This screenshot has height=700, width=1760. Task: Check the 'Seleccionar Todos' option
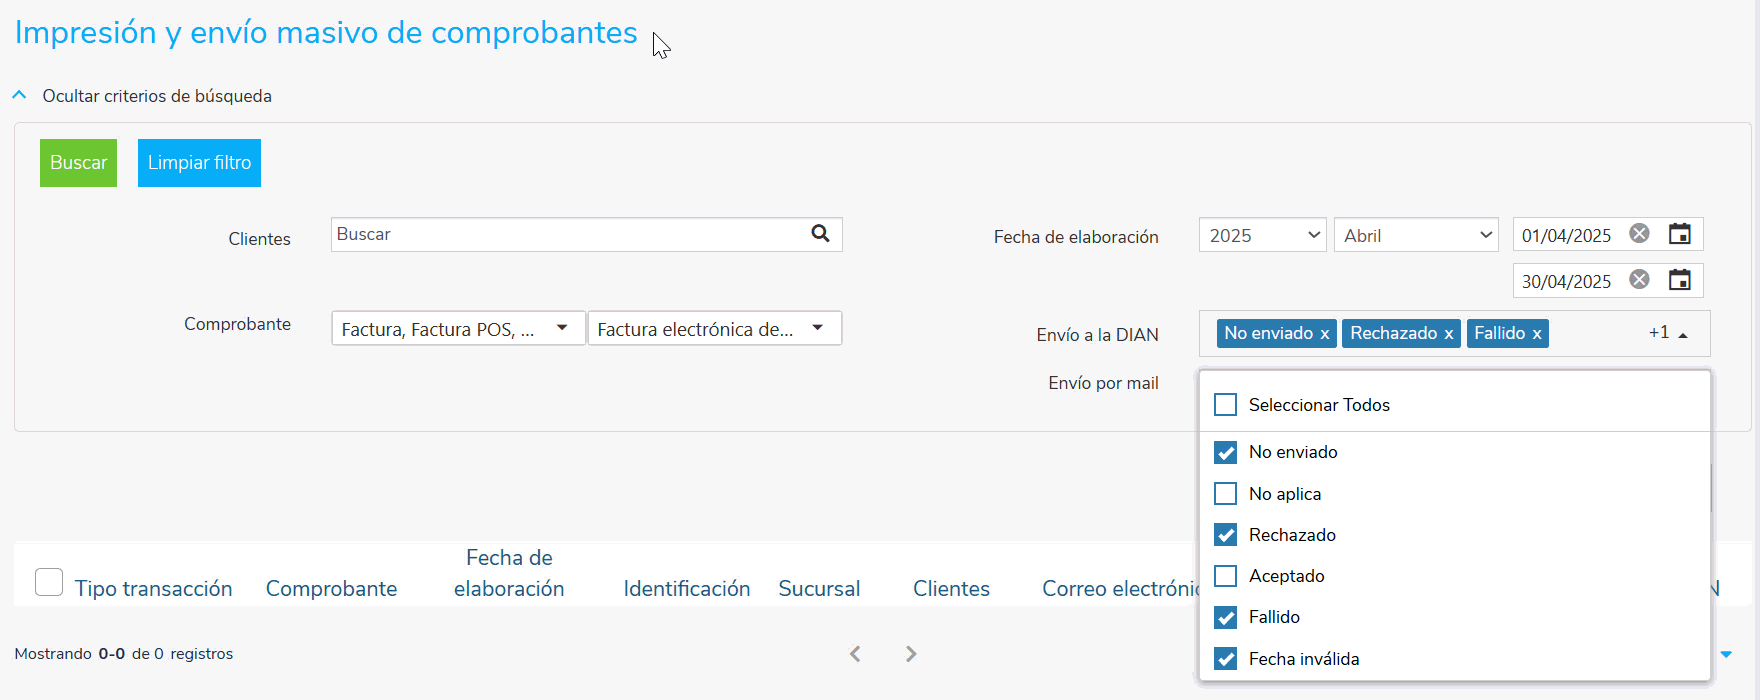click(x=1225, y=405)
